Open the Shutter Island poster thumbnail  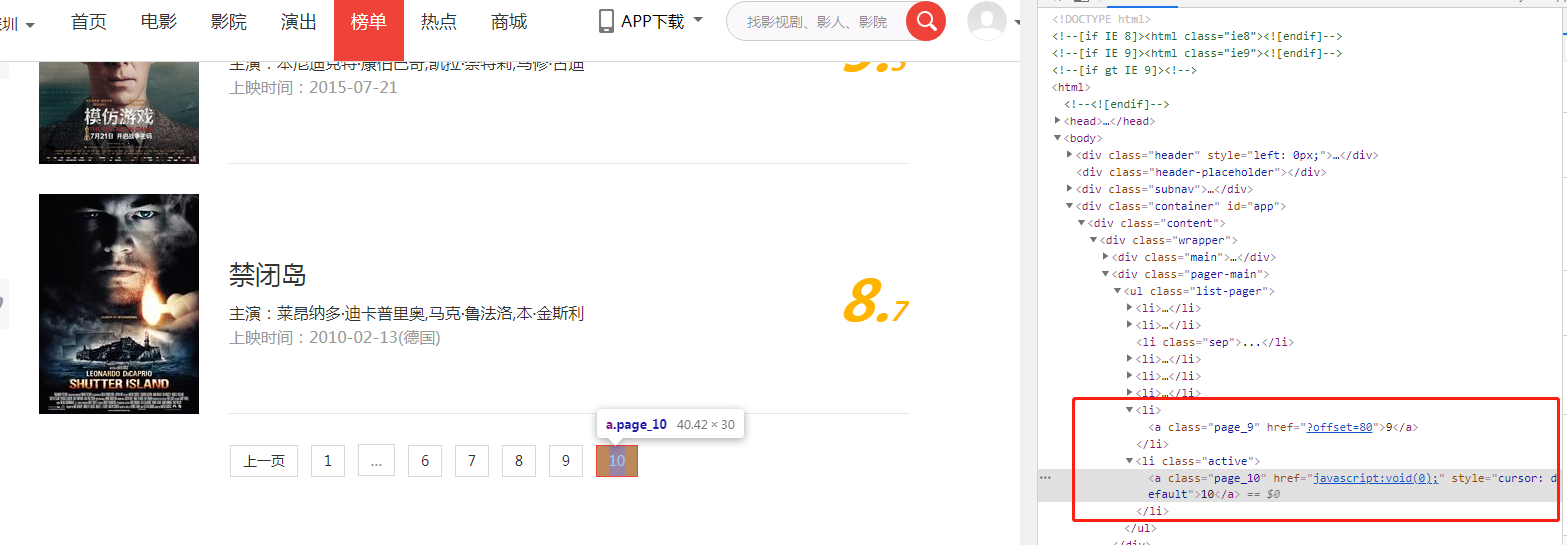[119, 303]
